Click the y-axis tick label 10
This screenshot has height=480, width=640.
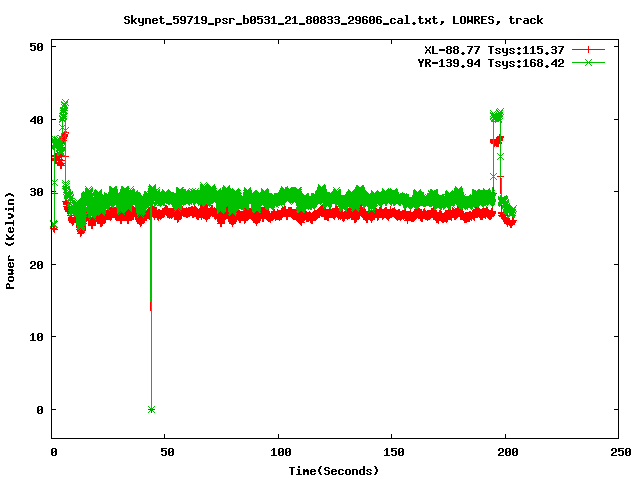coord(37,337)
